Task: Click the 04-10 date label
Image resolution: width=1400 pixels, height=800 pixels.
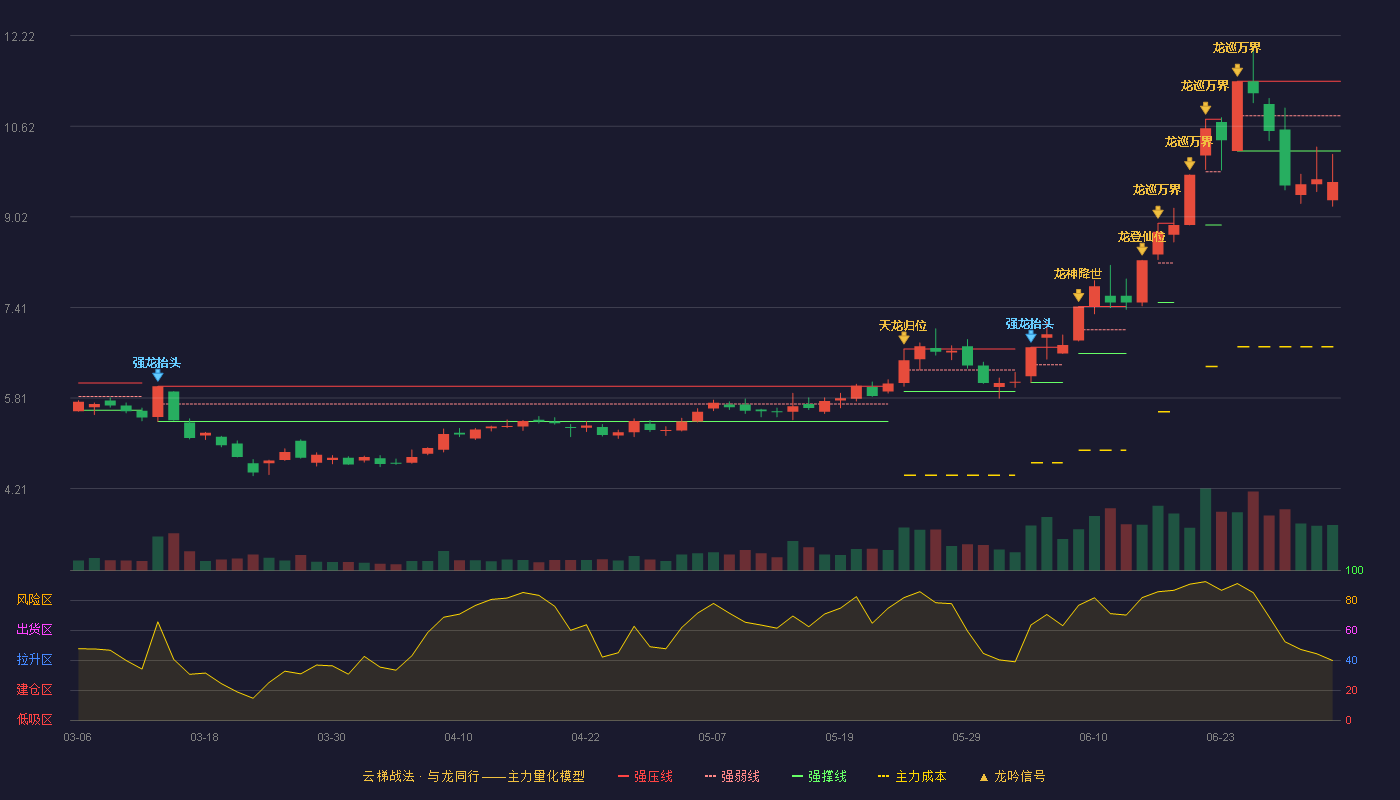Action: tap(458, 737)
